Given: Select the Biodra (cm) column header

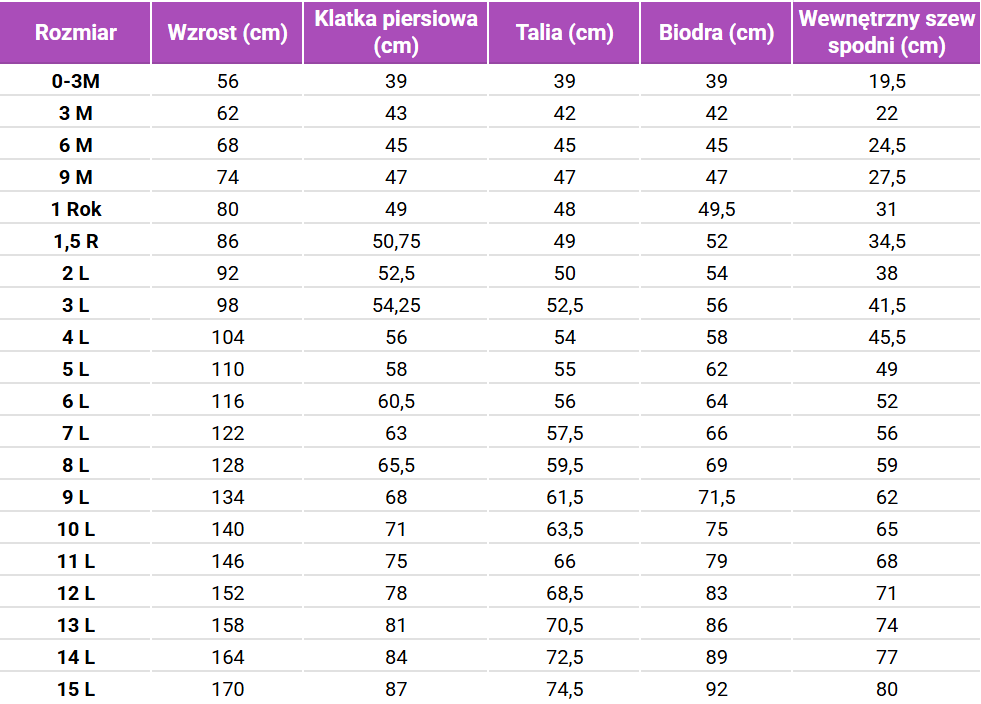Looking at the screenshot, I should [716, 33].
